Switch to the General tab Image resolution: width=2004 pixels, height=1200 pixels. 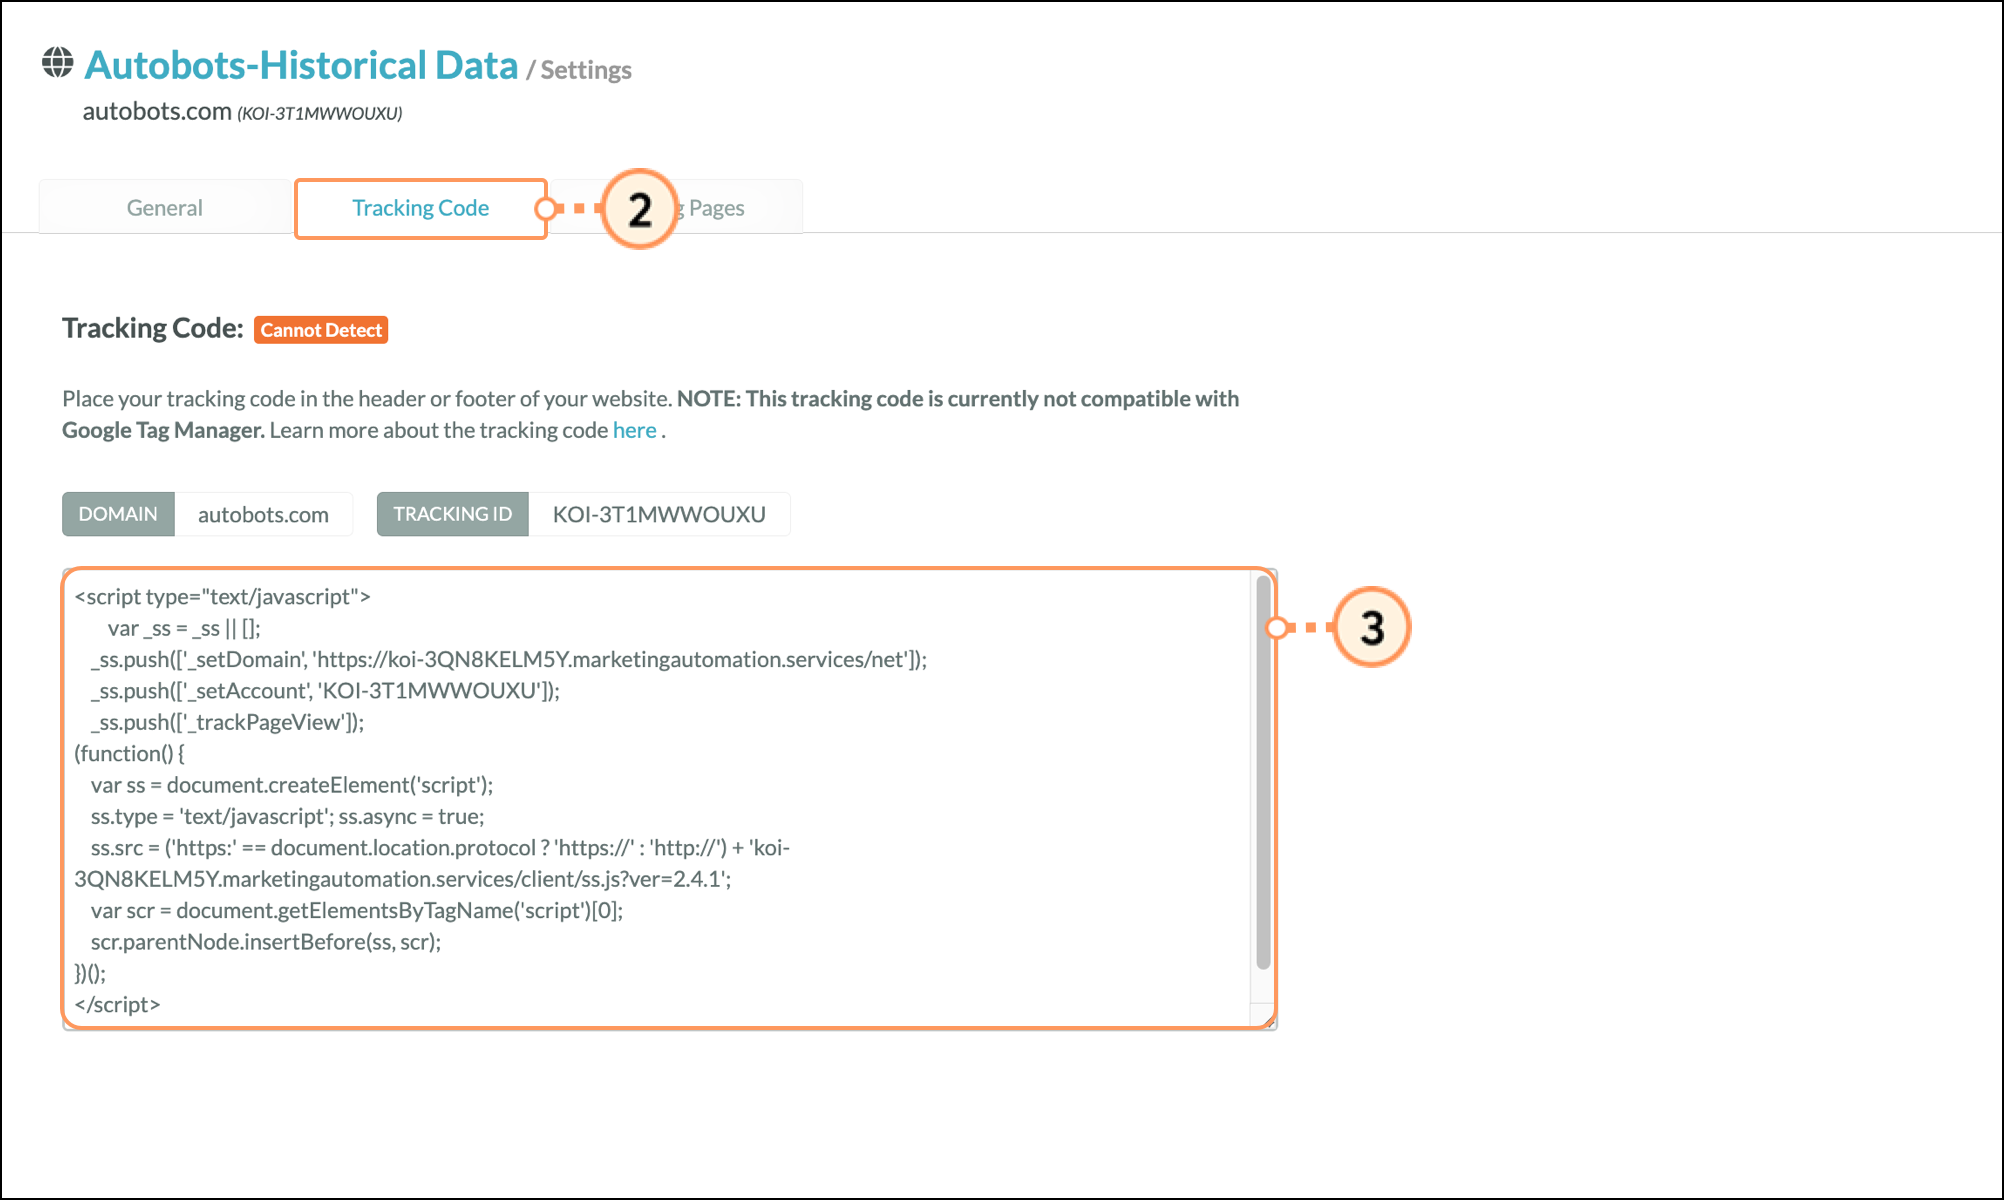(x=165, y=208)
